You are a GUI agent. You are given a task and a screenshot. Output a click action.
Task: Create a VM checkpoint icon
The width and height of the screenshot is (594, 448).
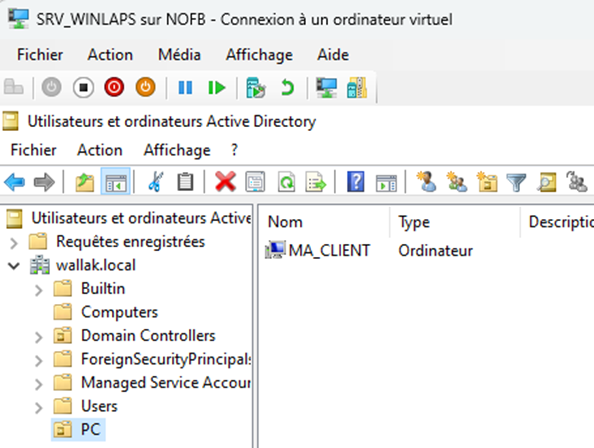coord(256,87)
